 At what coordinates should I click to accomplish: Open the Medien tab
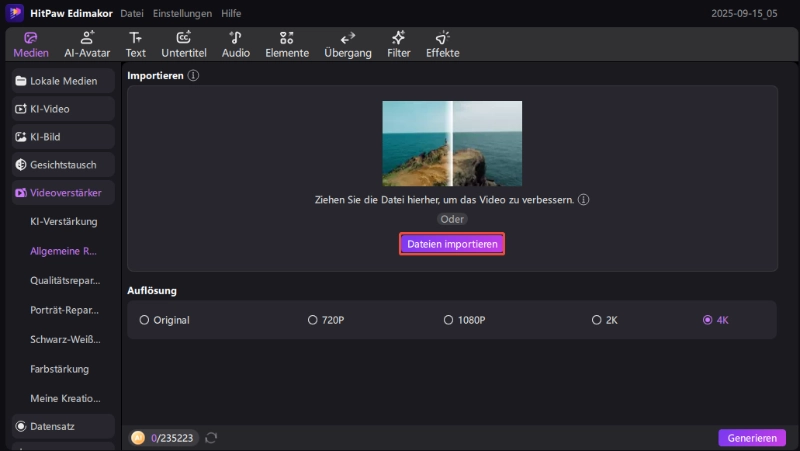[x=31, y=45]
